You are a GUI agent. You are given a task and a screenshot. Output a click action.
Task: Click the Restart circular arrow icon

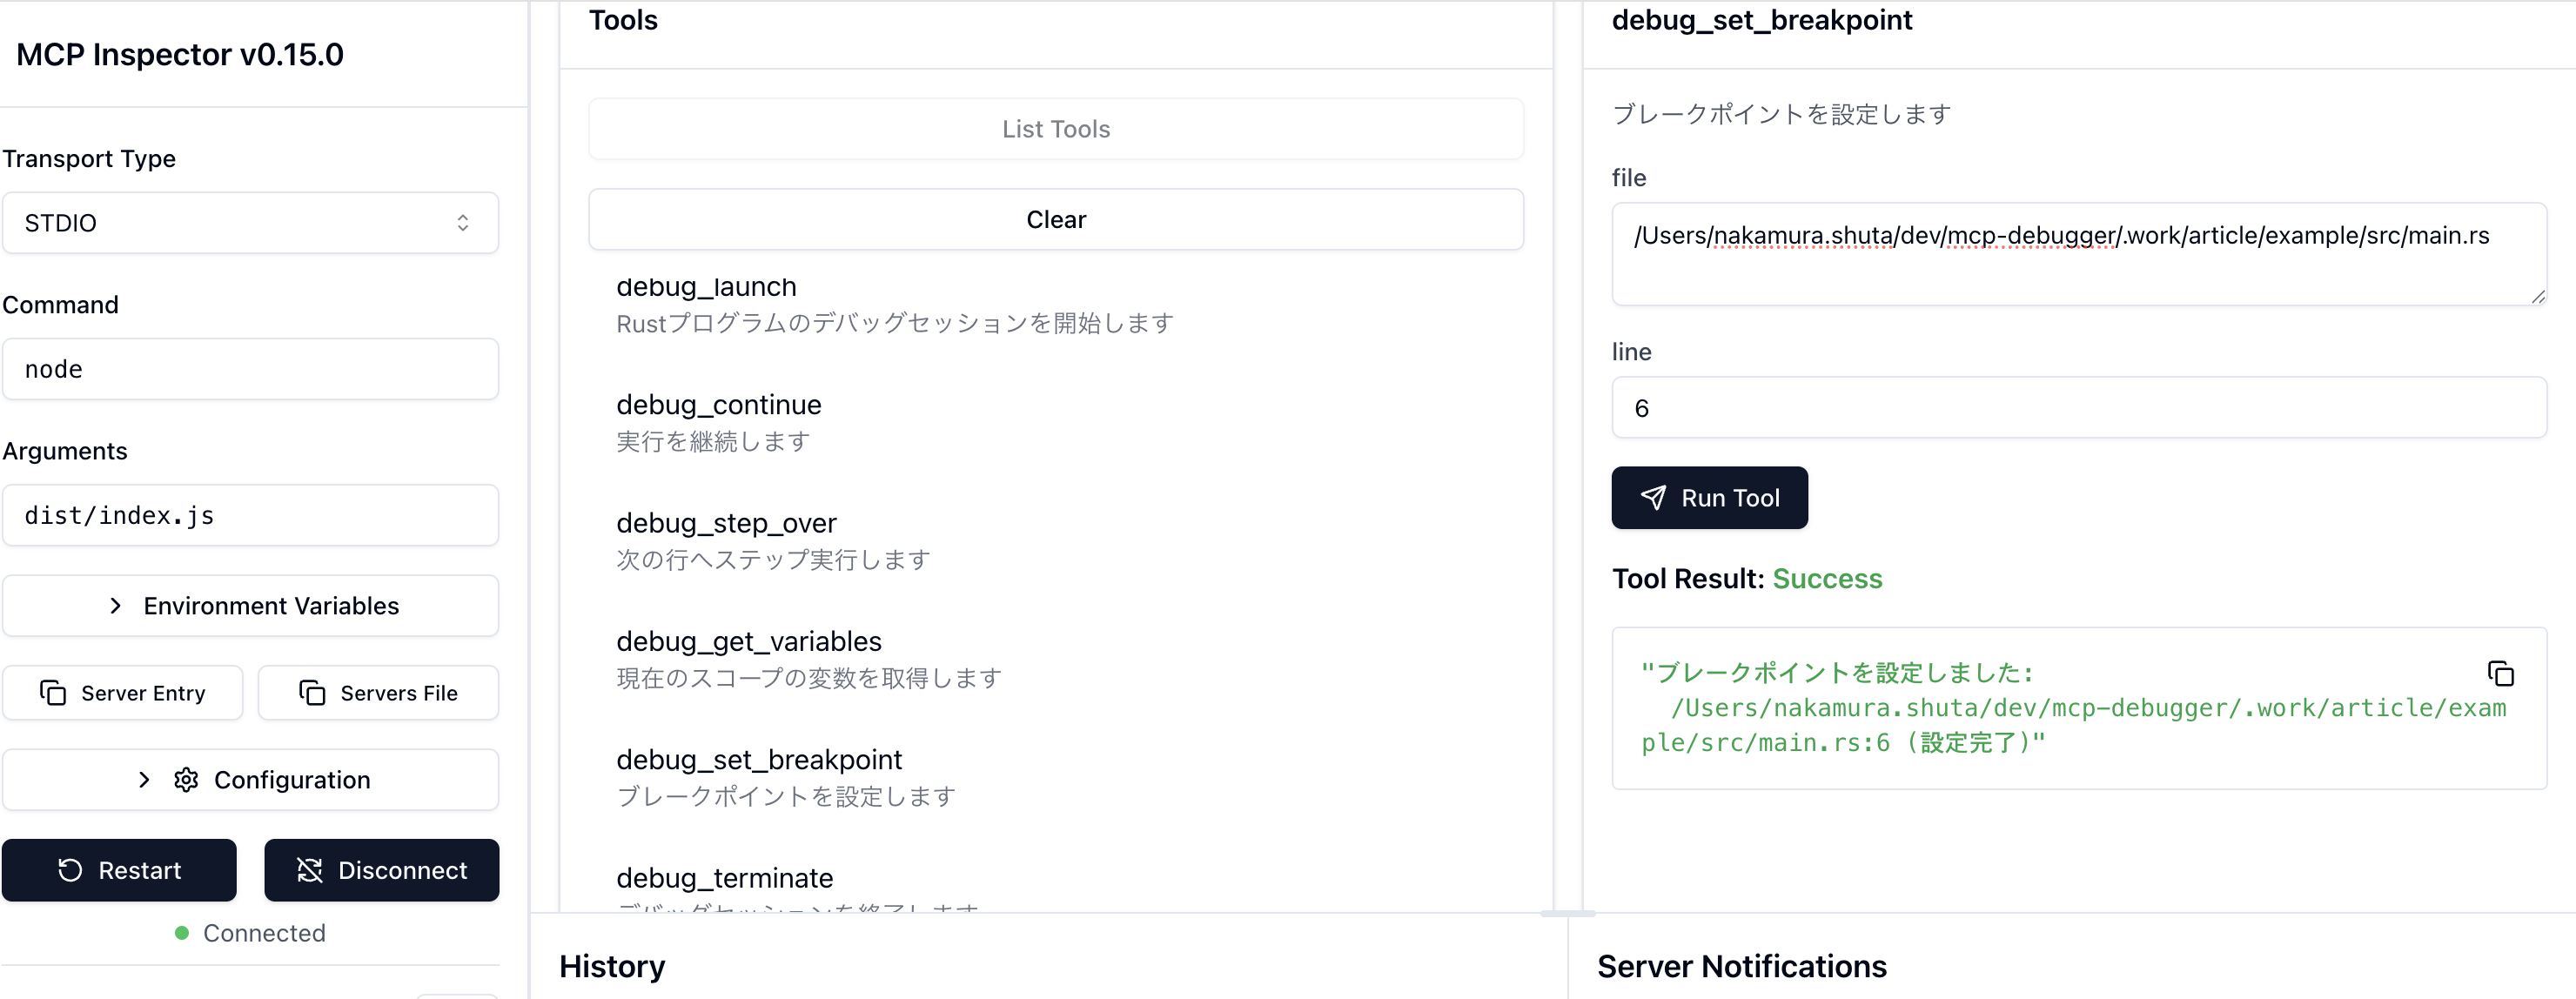pos(70,870)
